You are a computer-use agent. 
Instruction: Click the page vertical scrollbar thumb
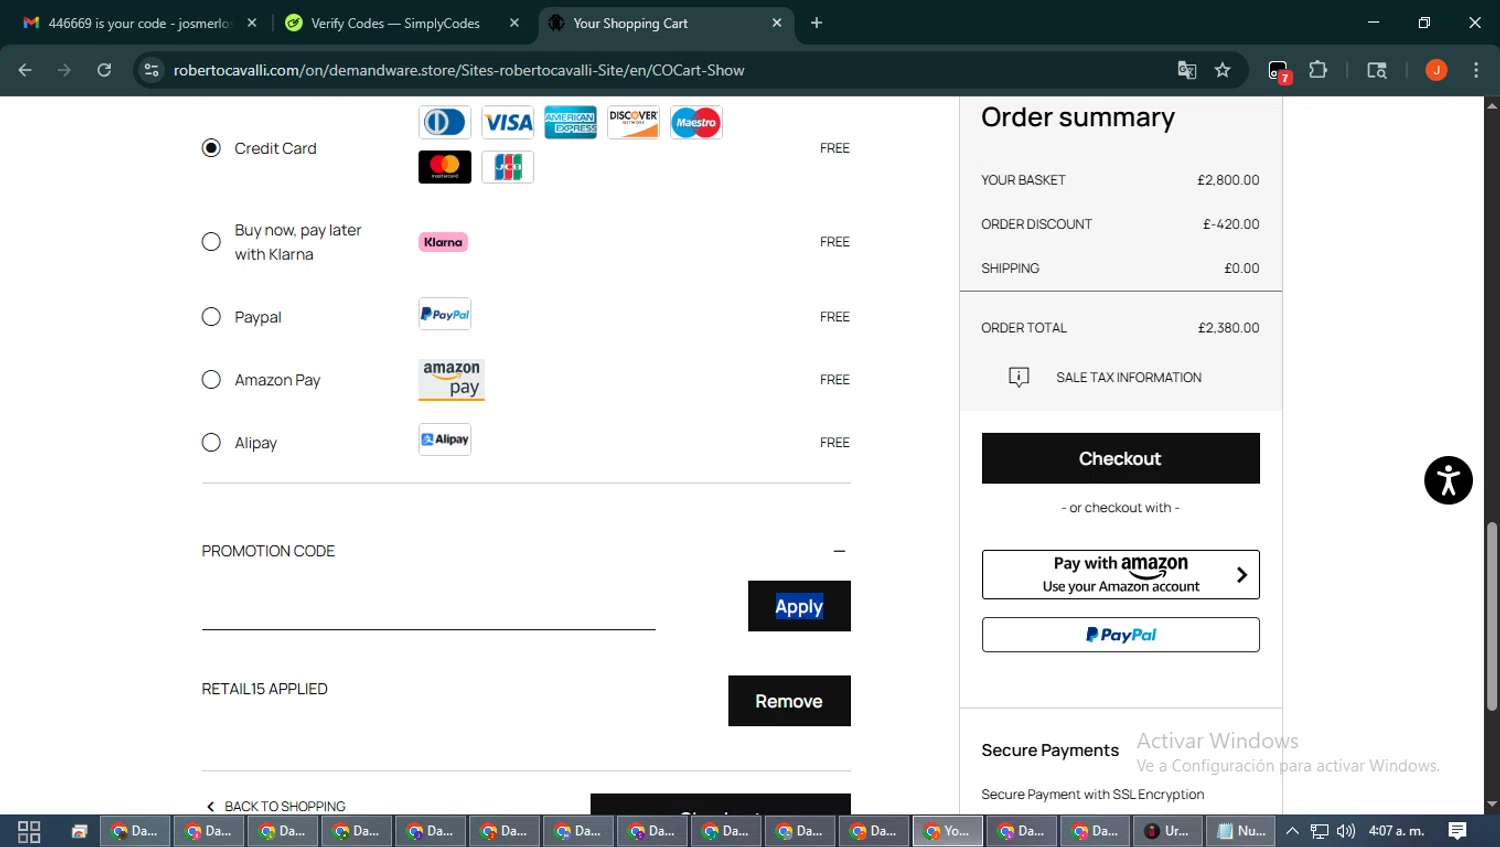pyautogui.click(x=1491, y=615)
